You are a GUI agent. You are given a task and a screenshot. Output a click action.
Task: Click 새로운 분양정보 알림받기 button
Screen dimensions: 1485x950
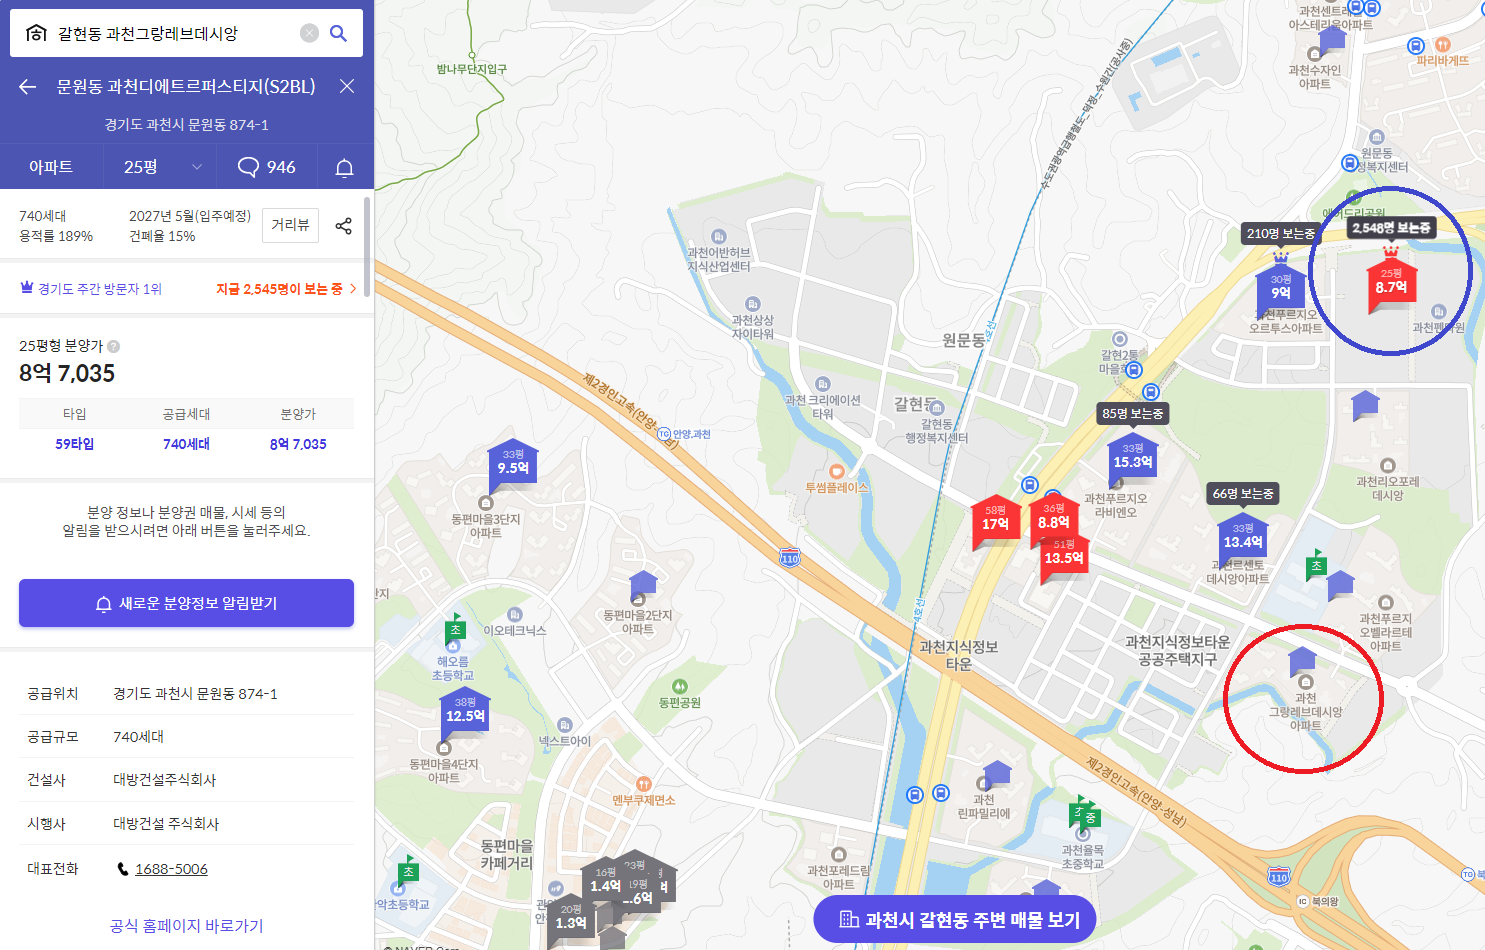(x=186, y=603)
